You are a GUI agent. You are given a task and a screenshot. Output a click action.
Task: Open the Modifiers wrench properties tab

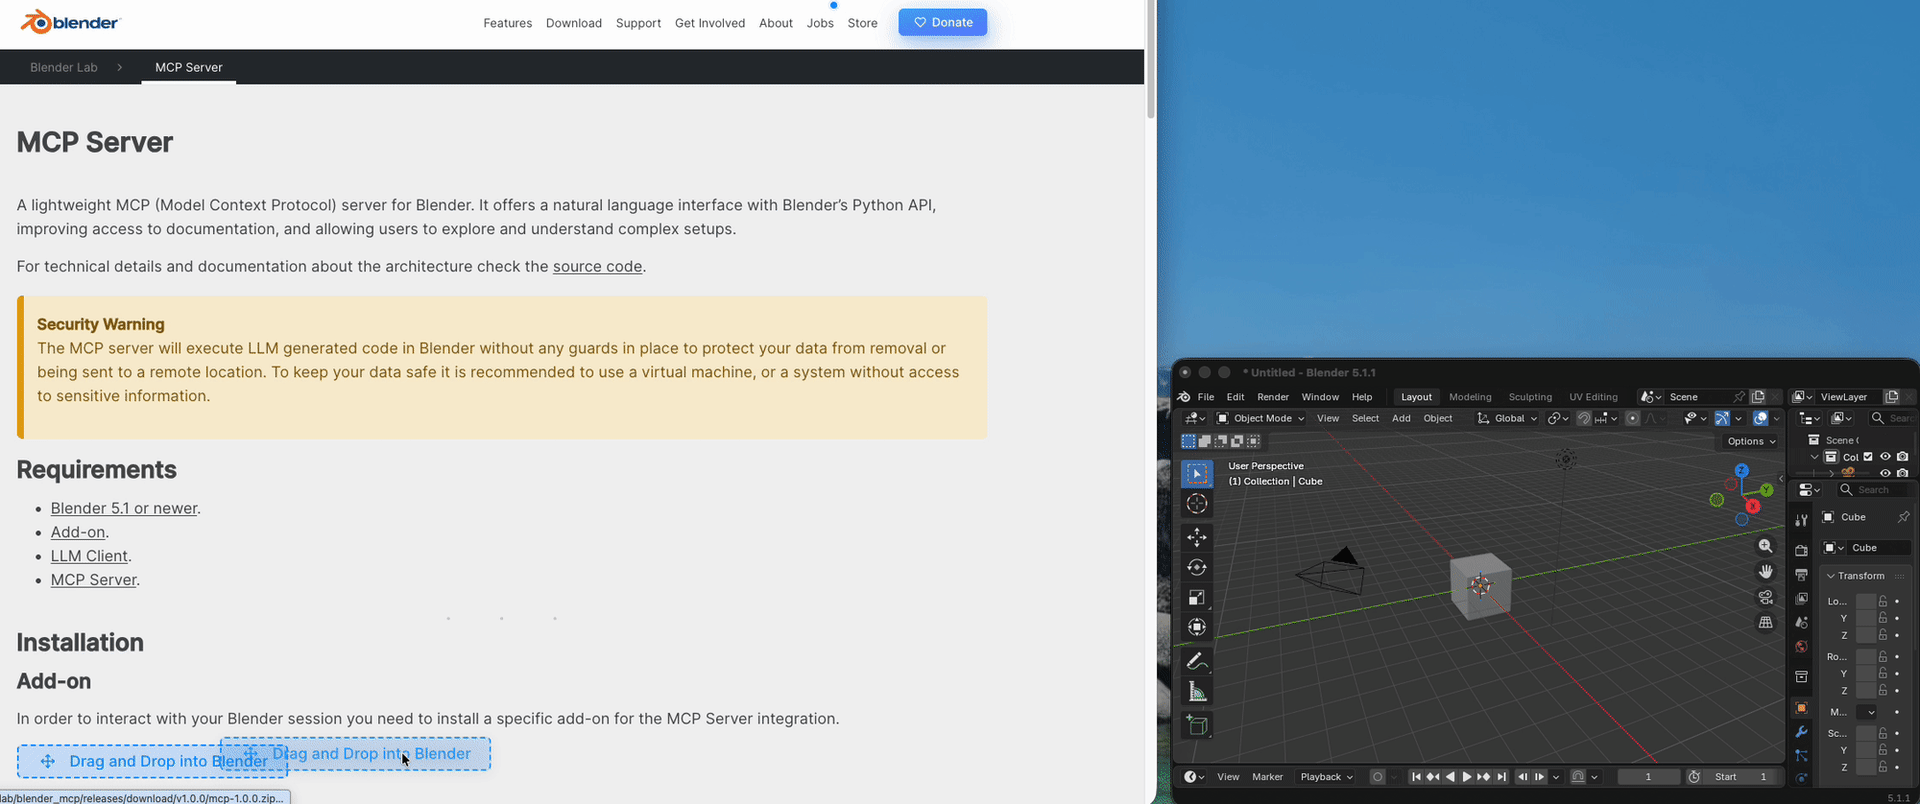[1801, 732]
